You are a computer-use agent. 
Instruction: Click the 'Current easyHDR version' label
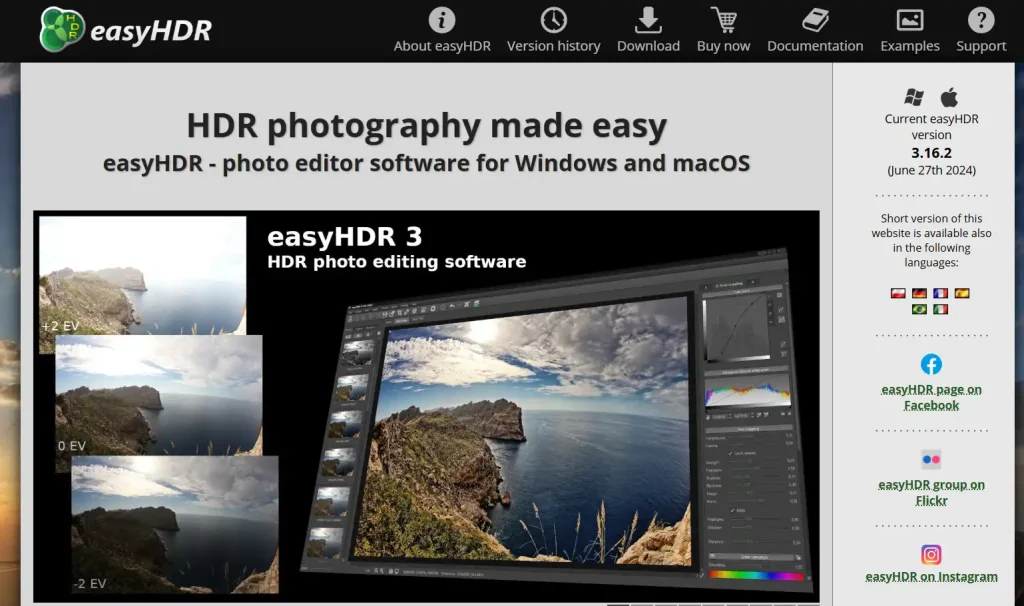931,127
